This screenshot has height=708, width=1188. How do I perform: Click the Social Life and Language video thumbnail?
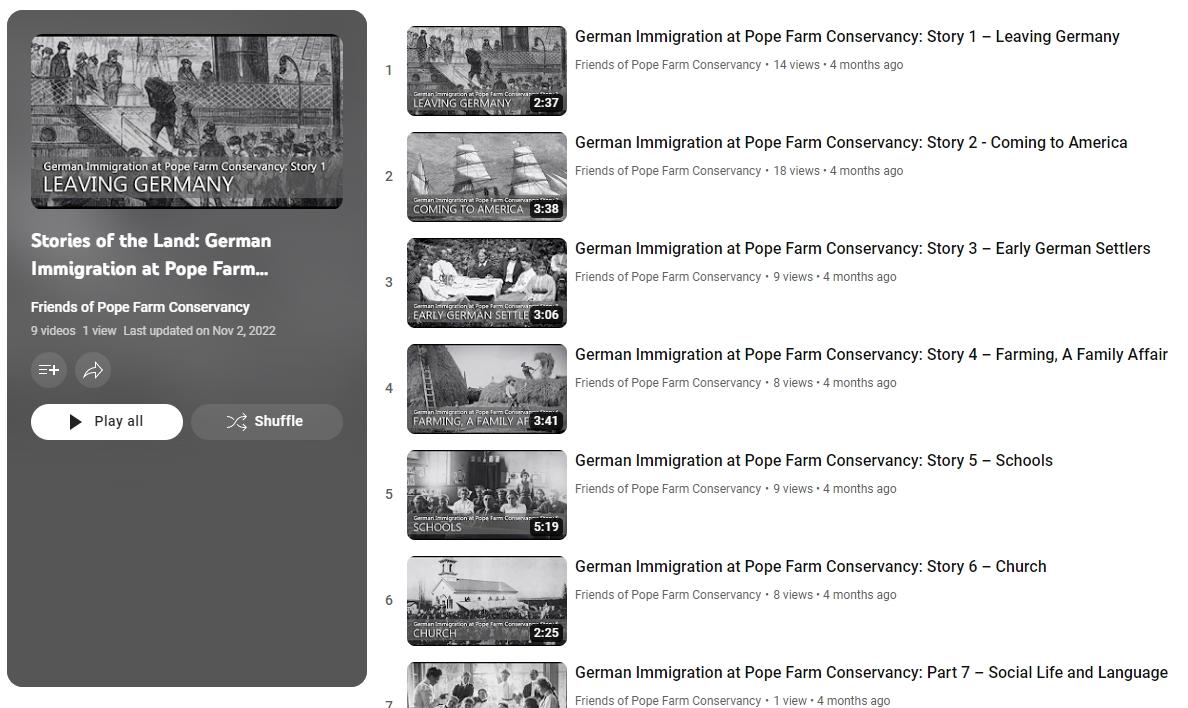pyautogui.click(x=486, y=685)
